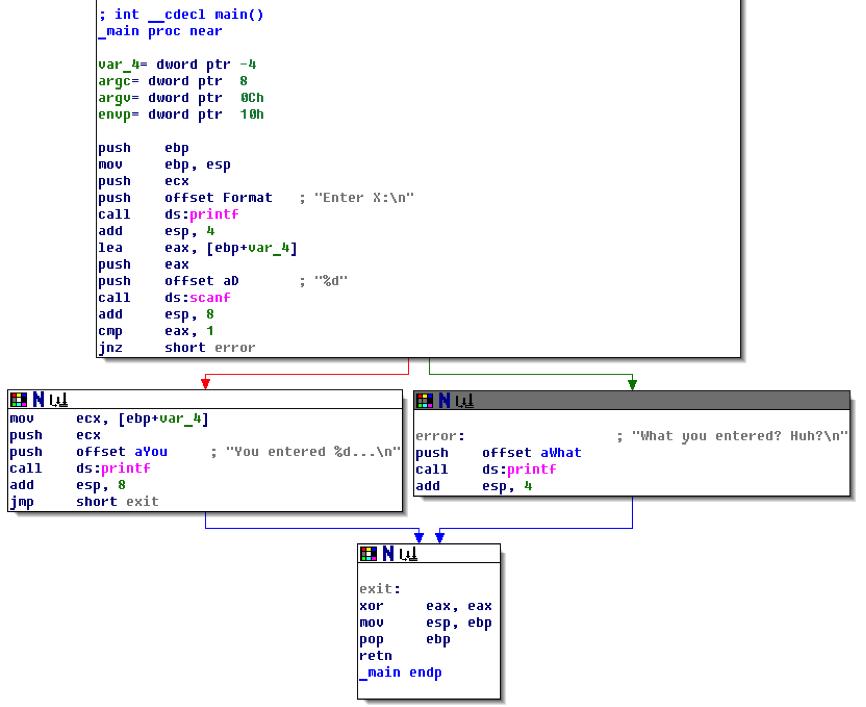The height and width of the screenshot is (707, 866).
Task: Click the N rename icon of the error node
Action: 444,400
